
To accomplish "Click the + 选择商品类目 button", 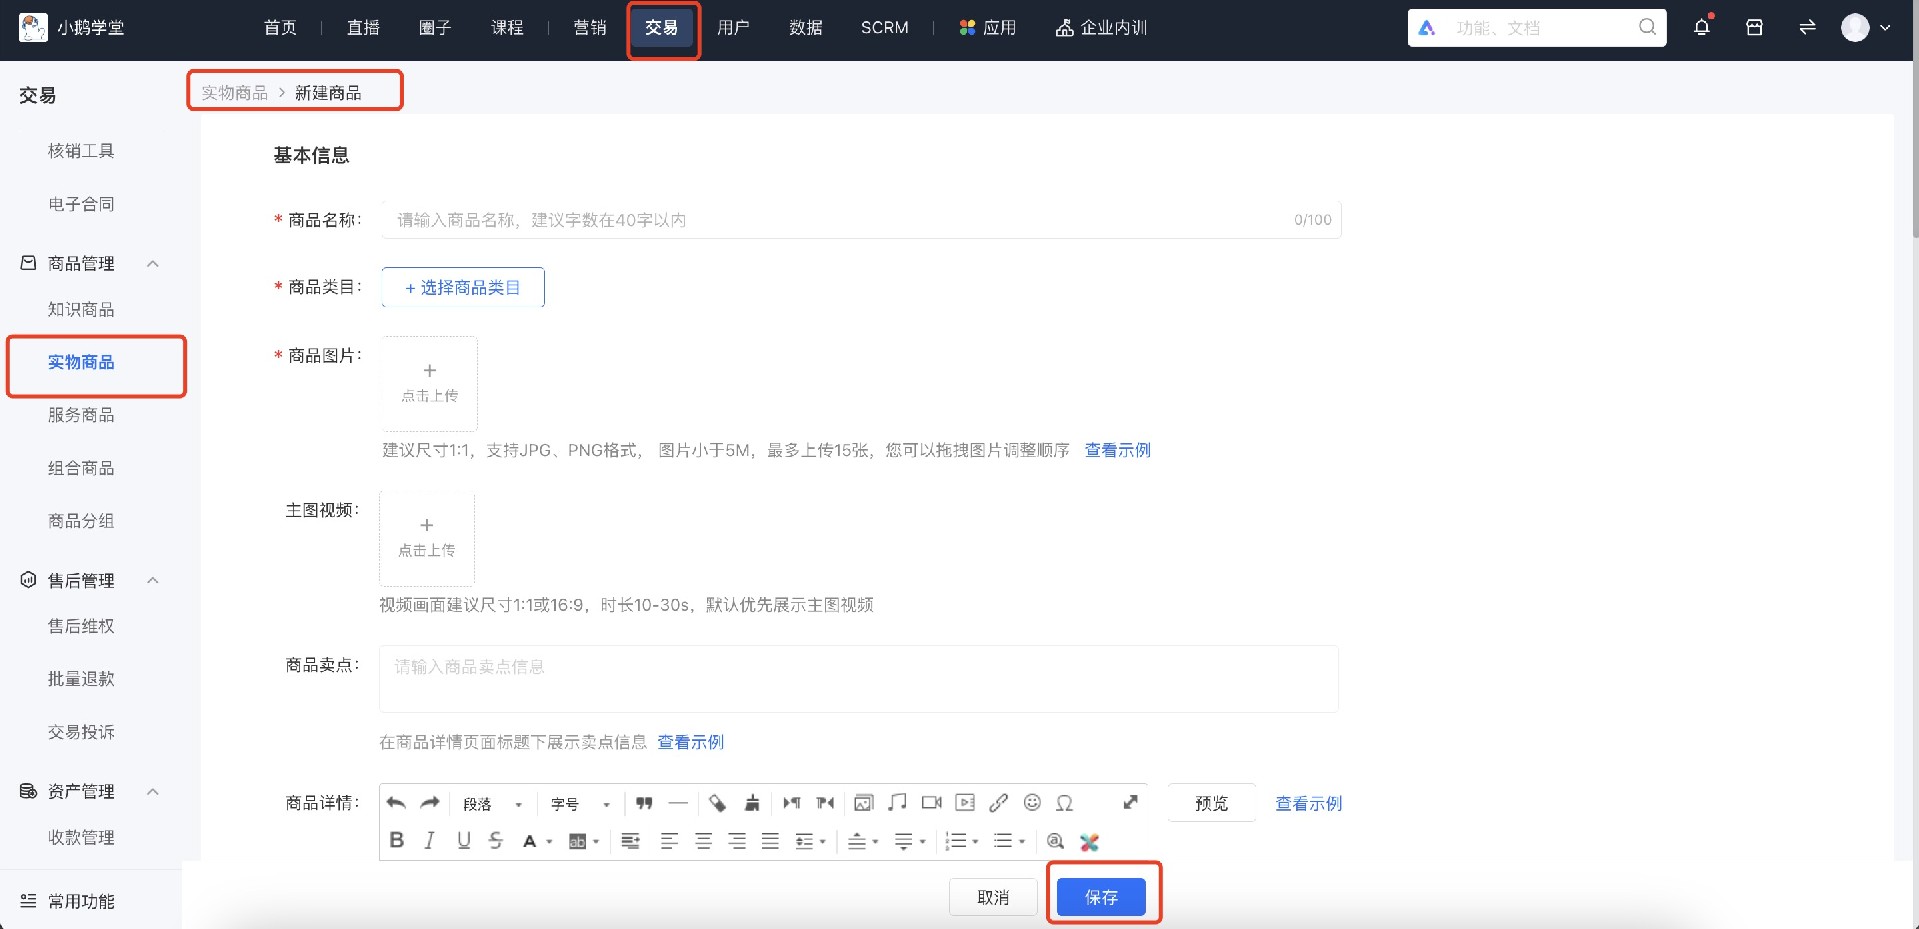I will [x=463, y=287].
